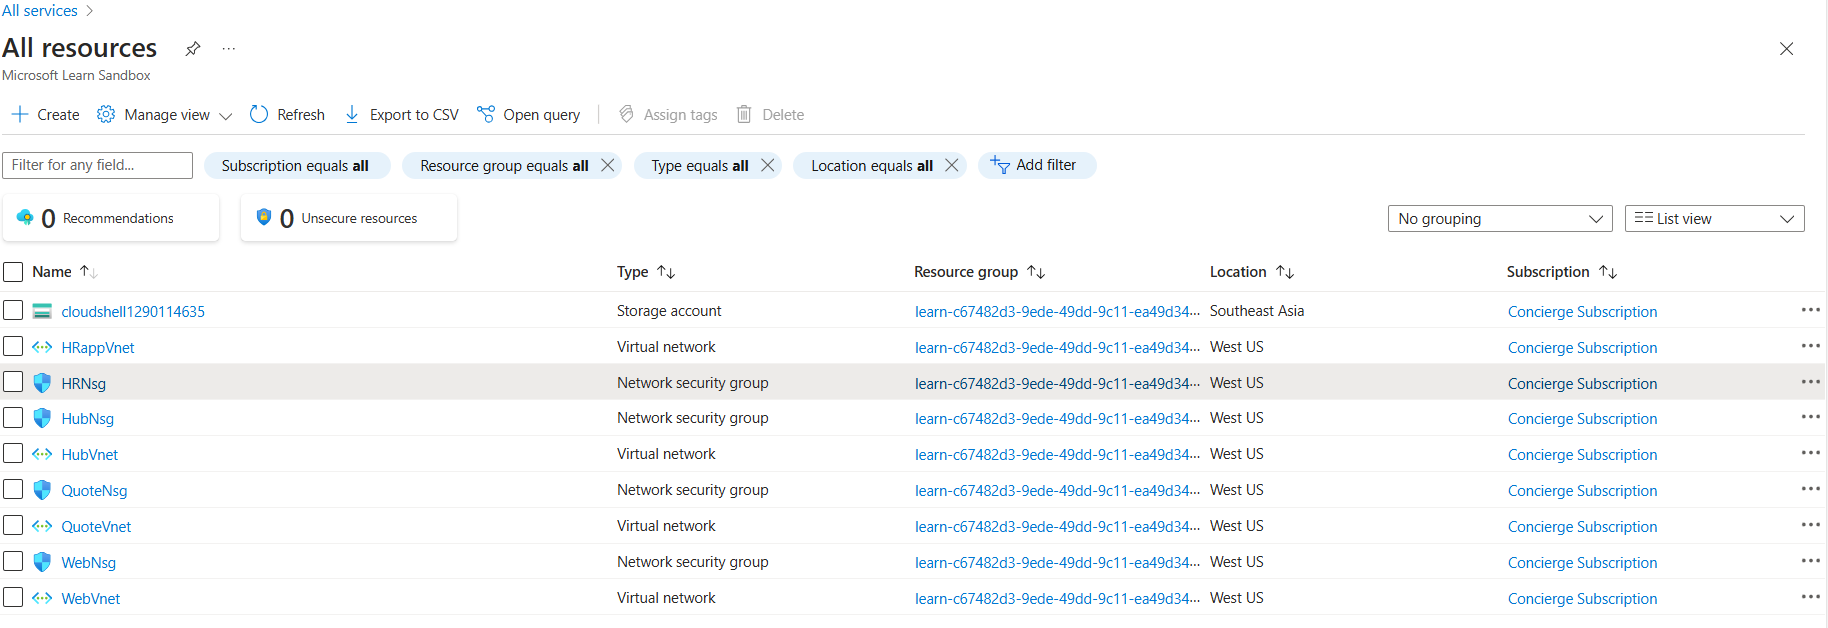The width and height of the screenshot is (1828, 628).
Task: Click the virtual network icon for QuoteVnet
Action: click(42, 526)
